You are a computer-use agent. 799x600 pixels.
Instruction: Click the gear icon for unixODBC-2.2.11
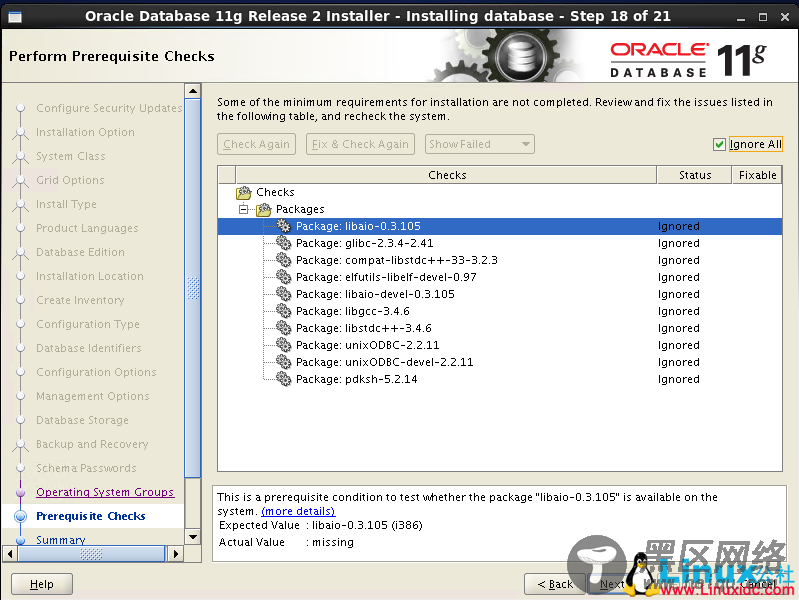[x=283, y=345]
